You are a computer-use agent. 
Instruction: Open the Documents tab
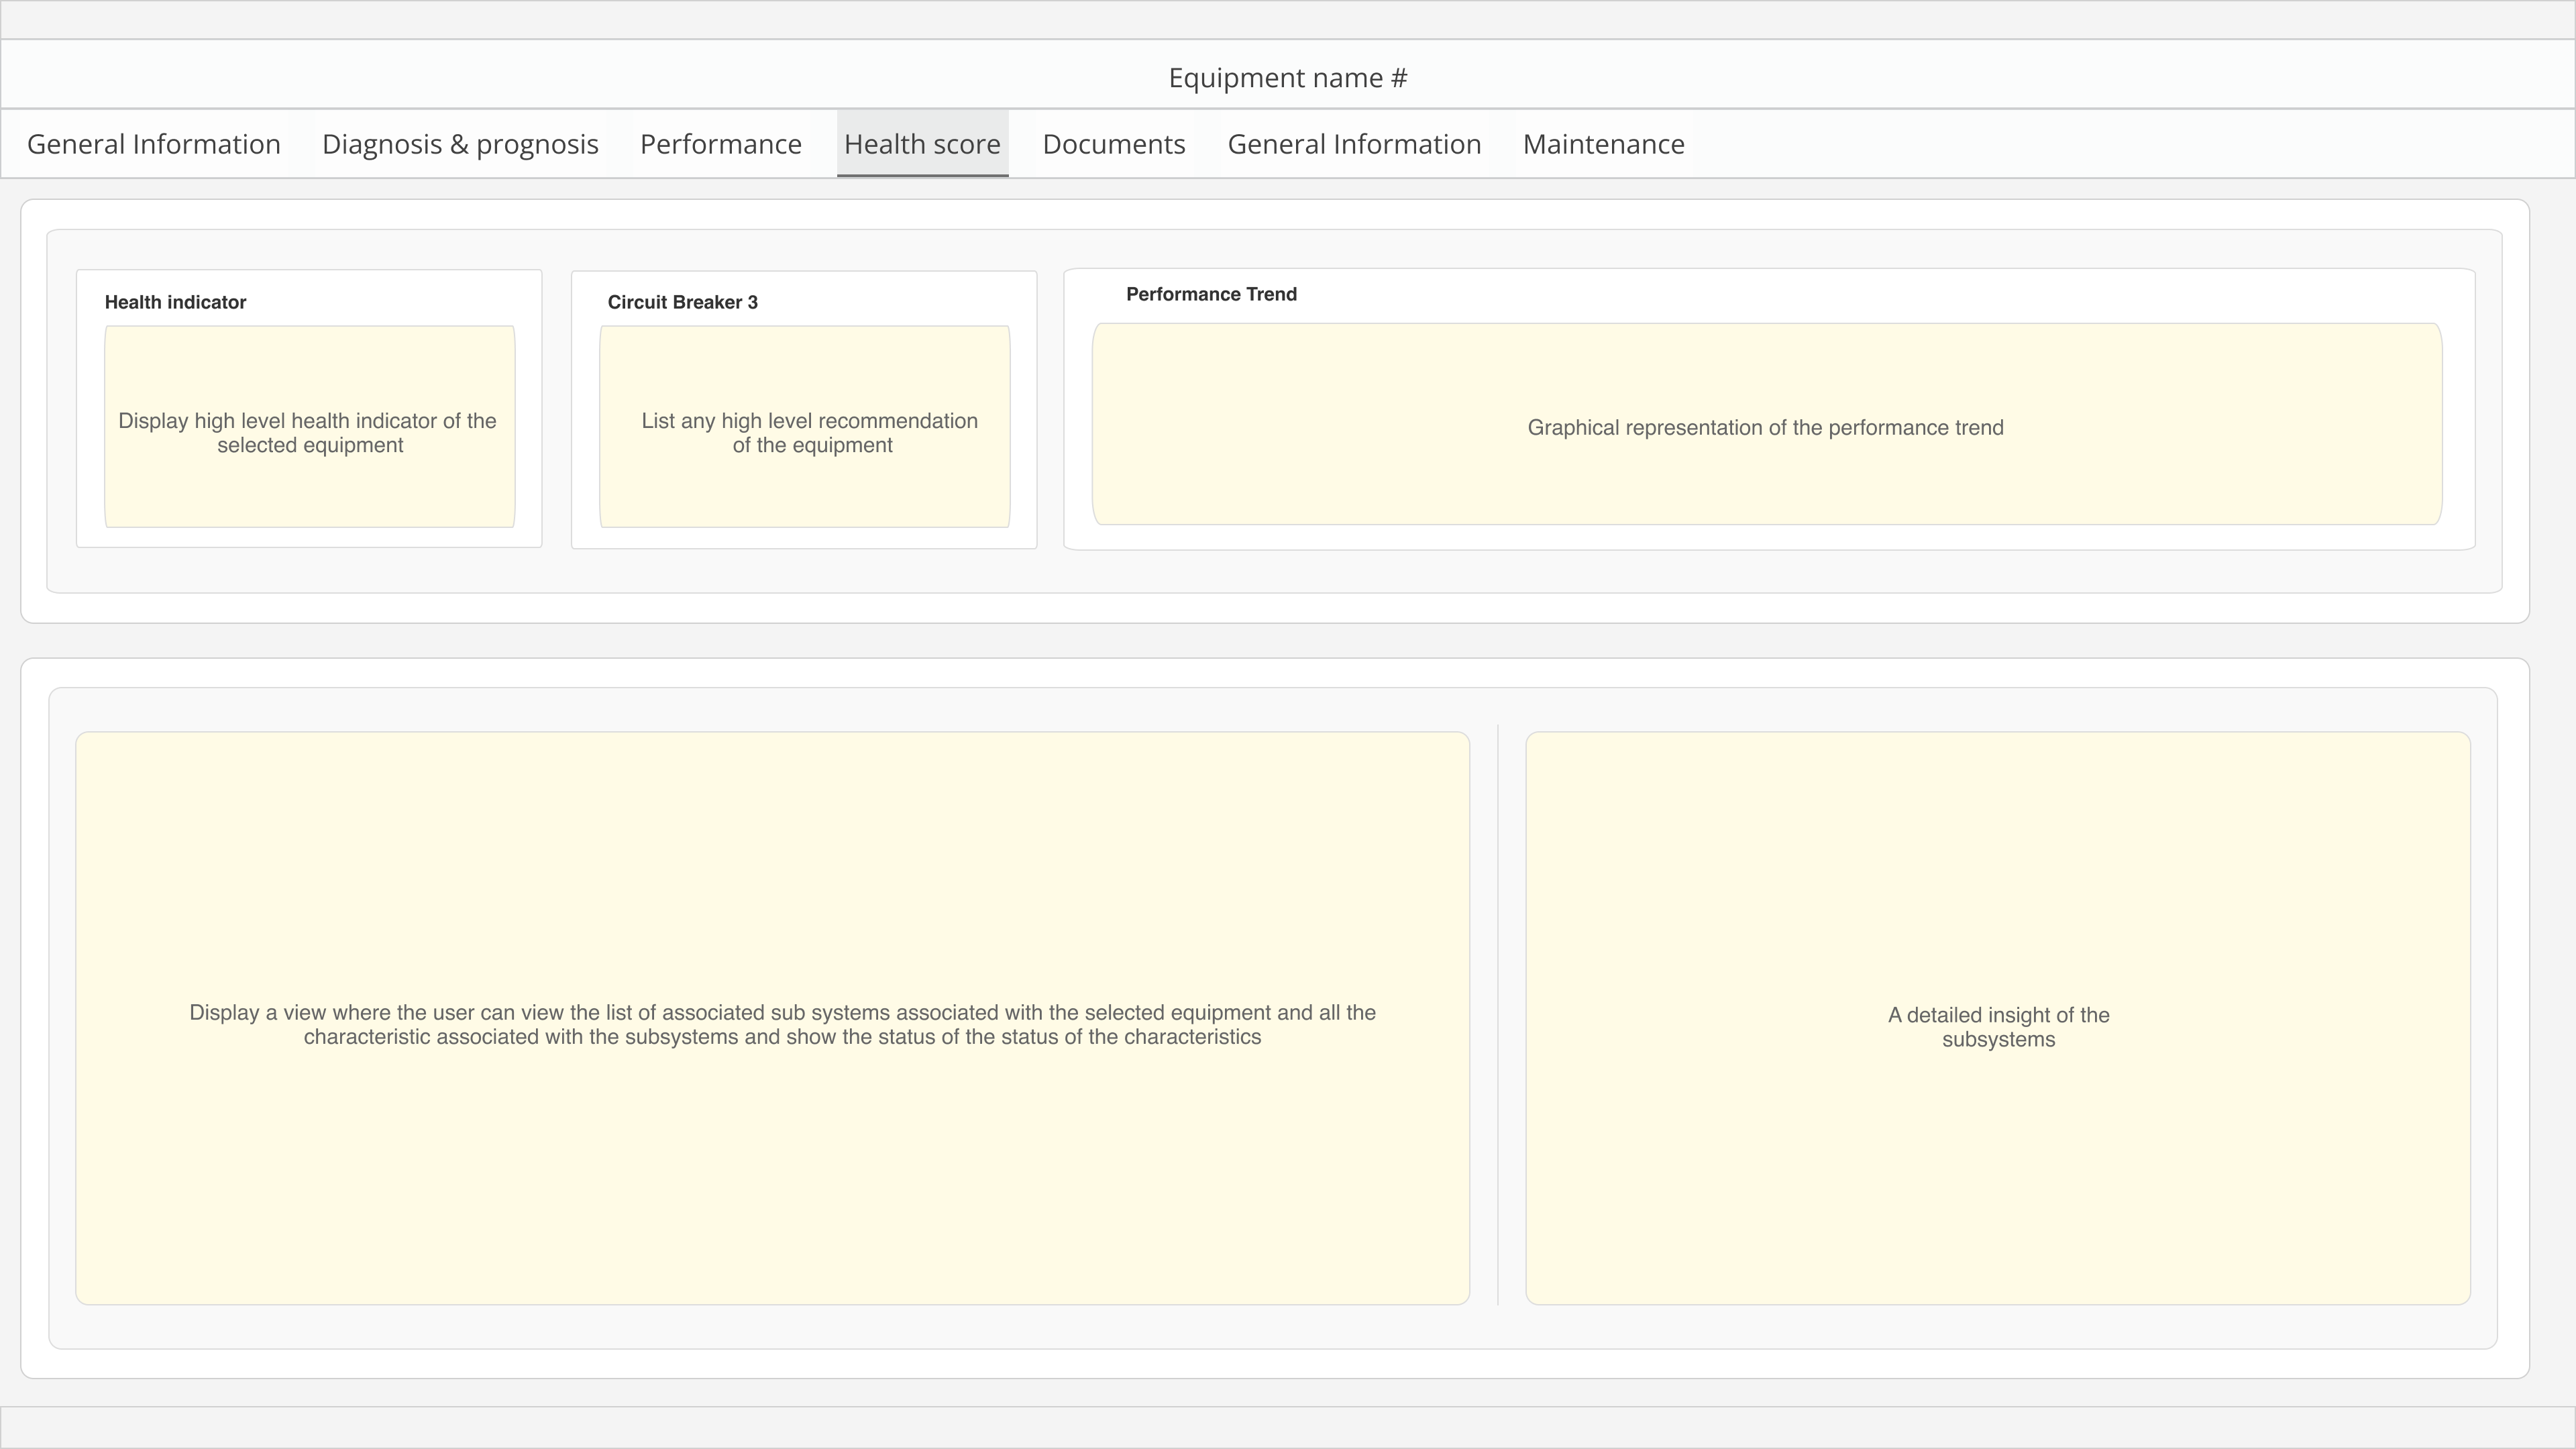[1113, 144]
